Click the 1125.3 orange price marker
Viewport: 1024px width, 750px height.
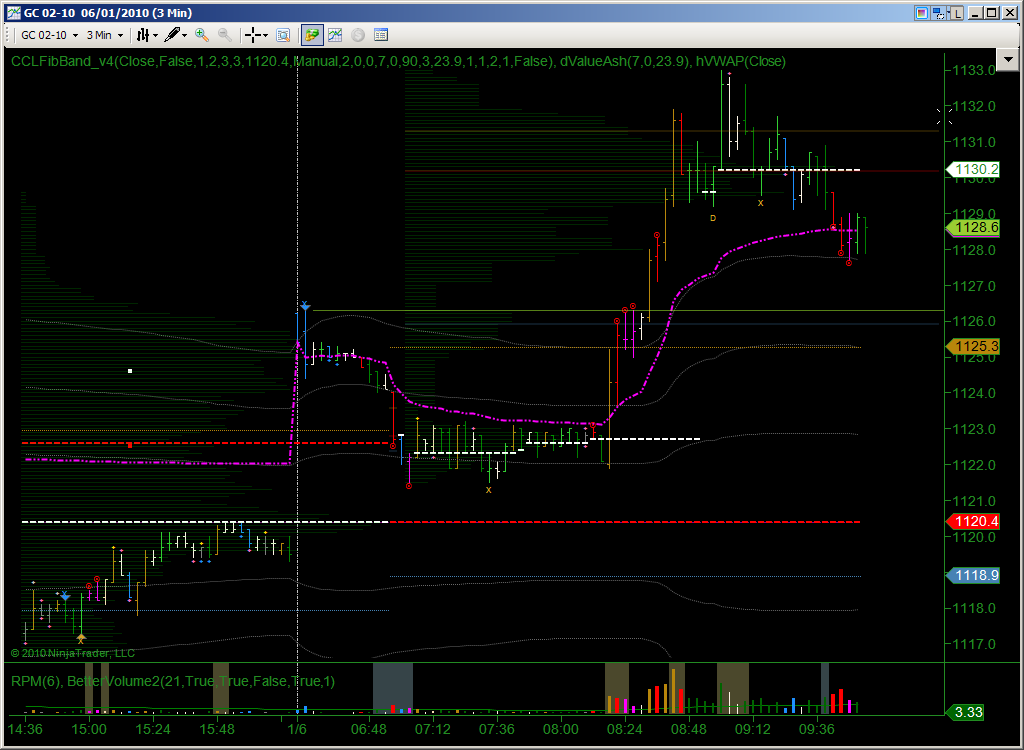click(973, 346)
